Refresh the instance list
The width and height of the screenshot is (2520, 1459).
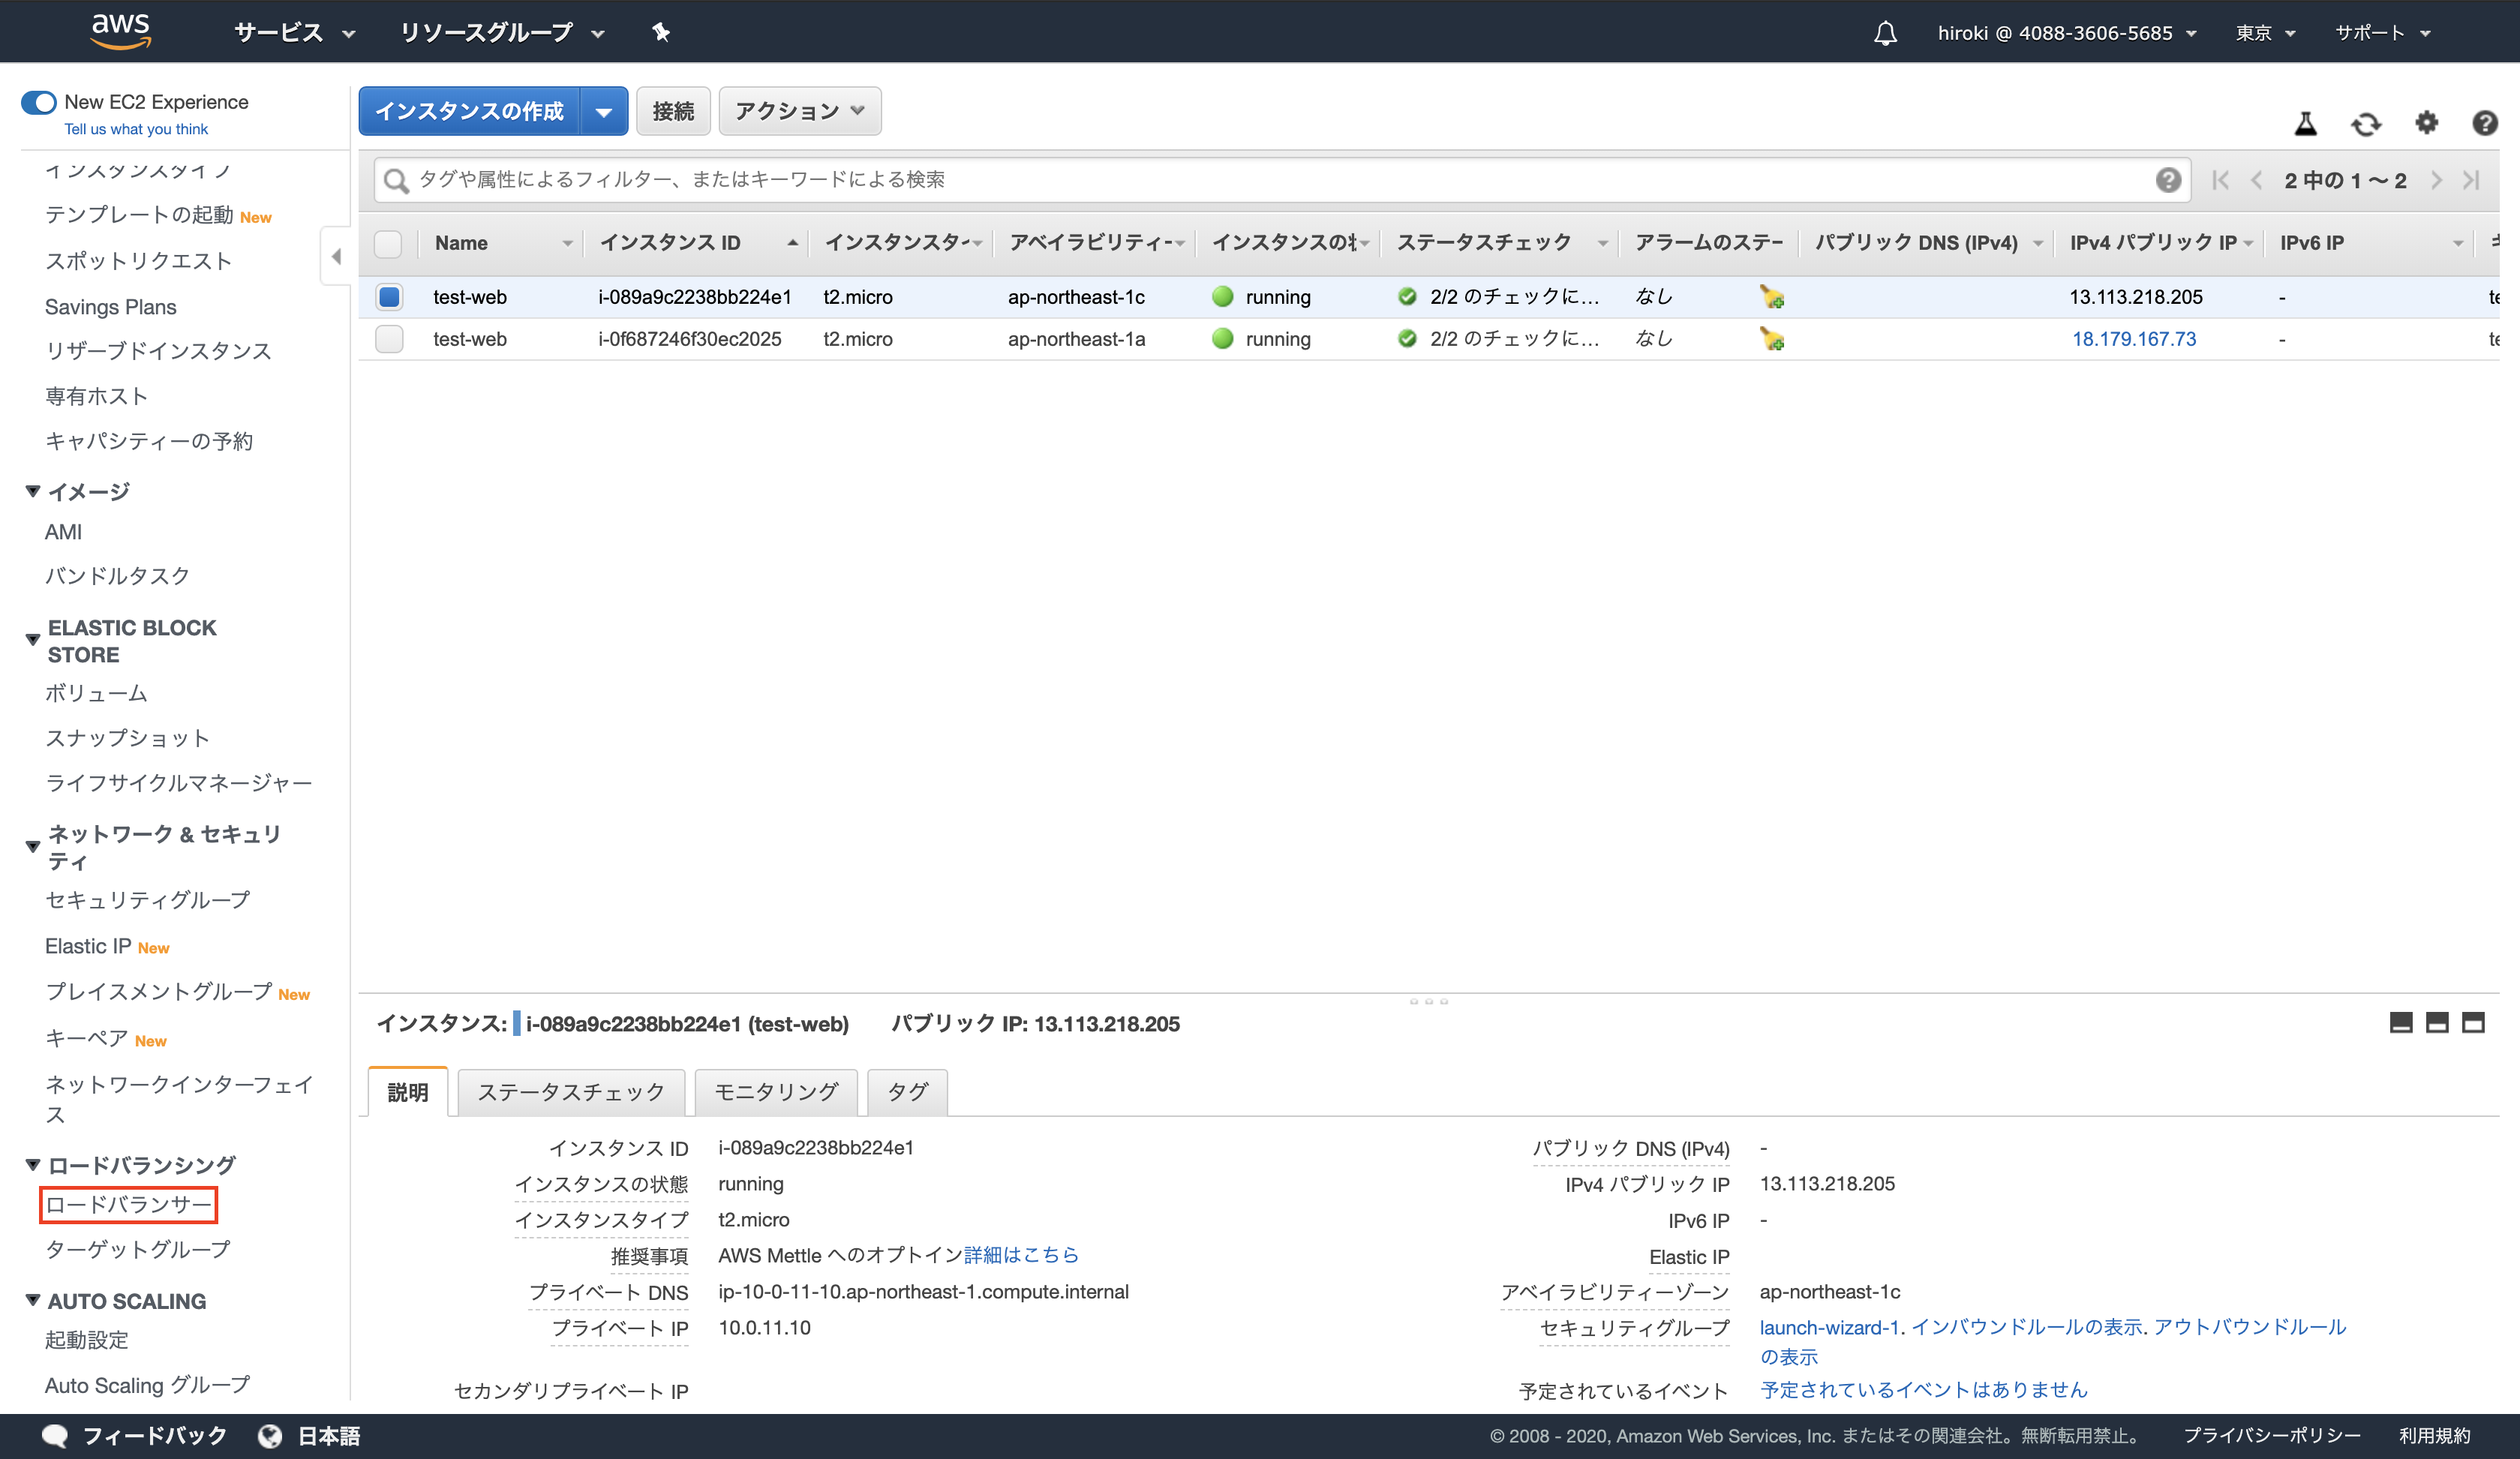click(2366, 123)
